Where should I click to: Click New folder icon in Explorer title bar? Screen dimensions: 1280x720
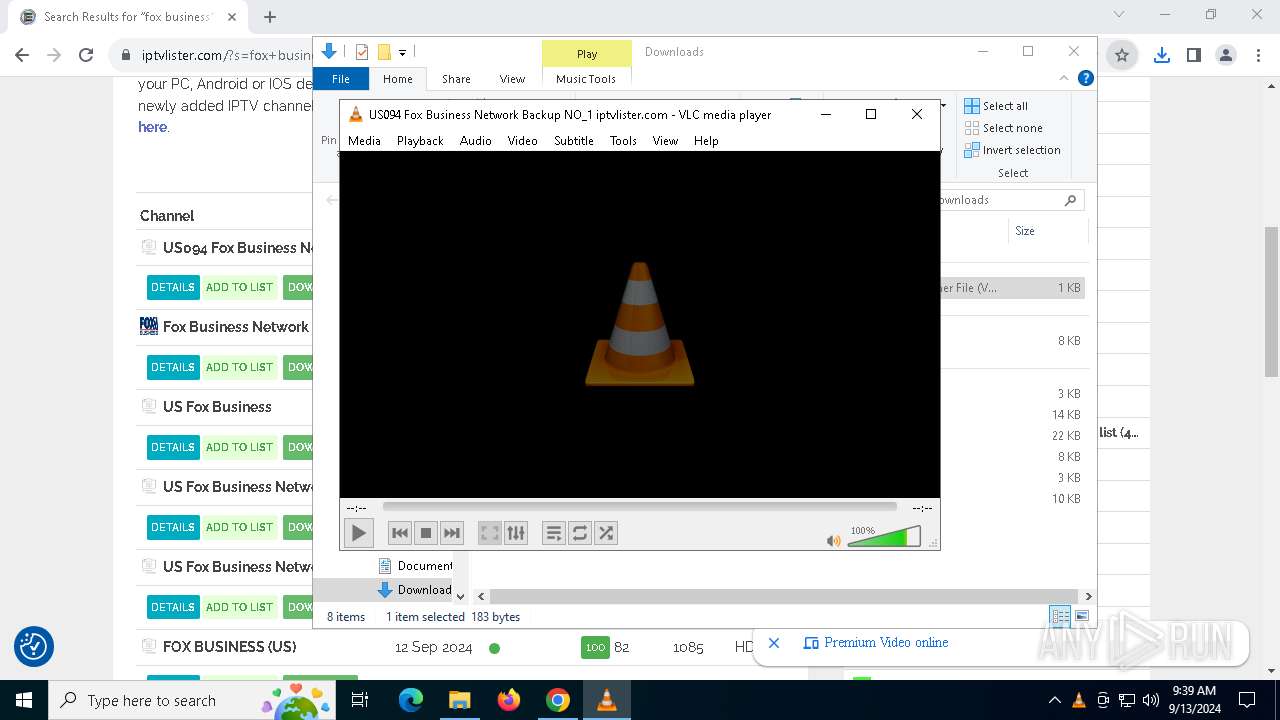(384, 52)
